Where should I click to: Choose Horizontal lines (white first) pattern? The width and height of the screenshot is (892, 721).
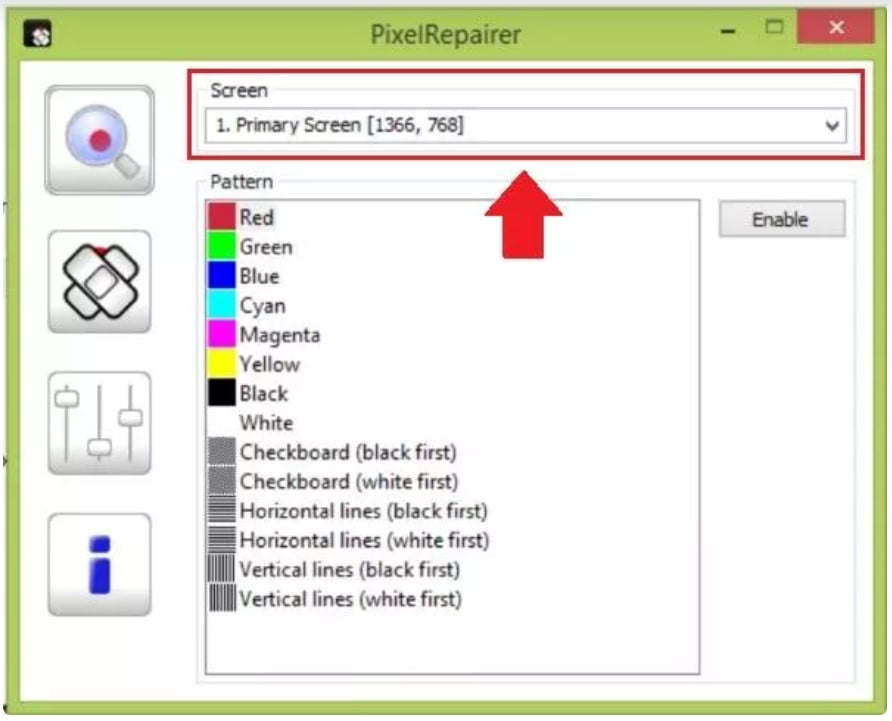click(x=364, y=541)
